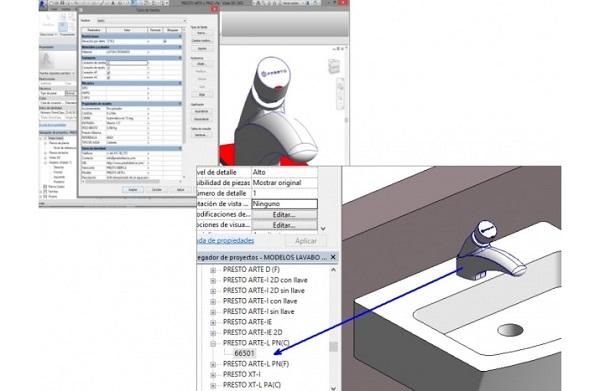Click the ViewCube navigation icon
The width and height of the screenshot is (600, 391).
tap(334, 66)
